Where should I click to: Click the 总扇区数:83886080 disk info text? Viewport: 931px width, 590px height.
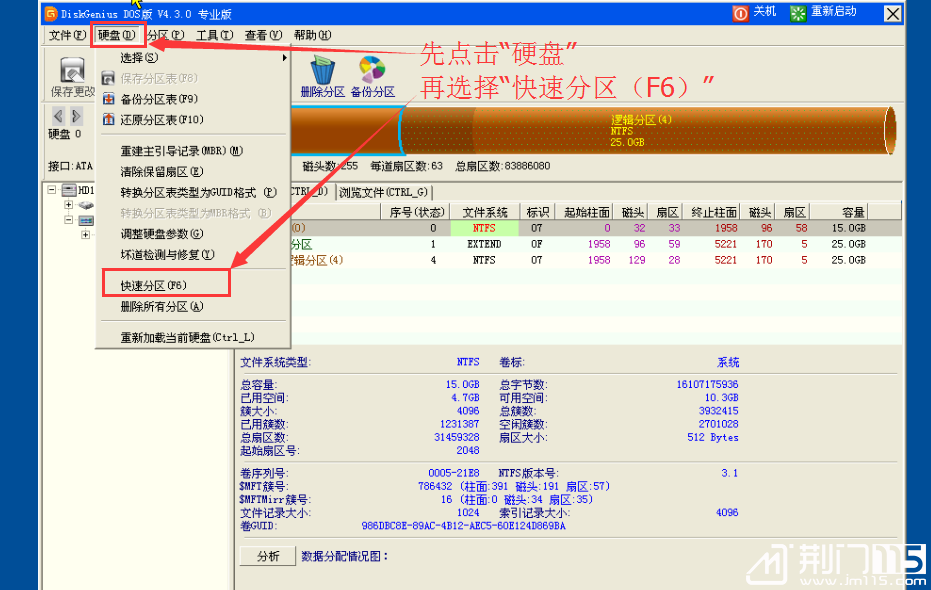click(502, 166)
